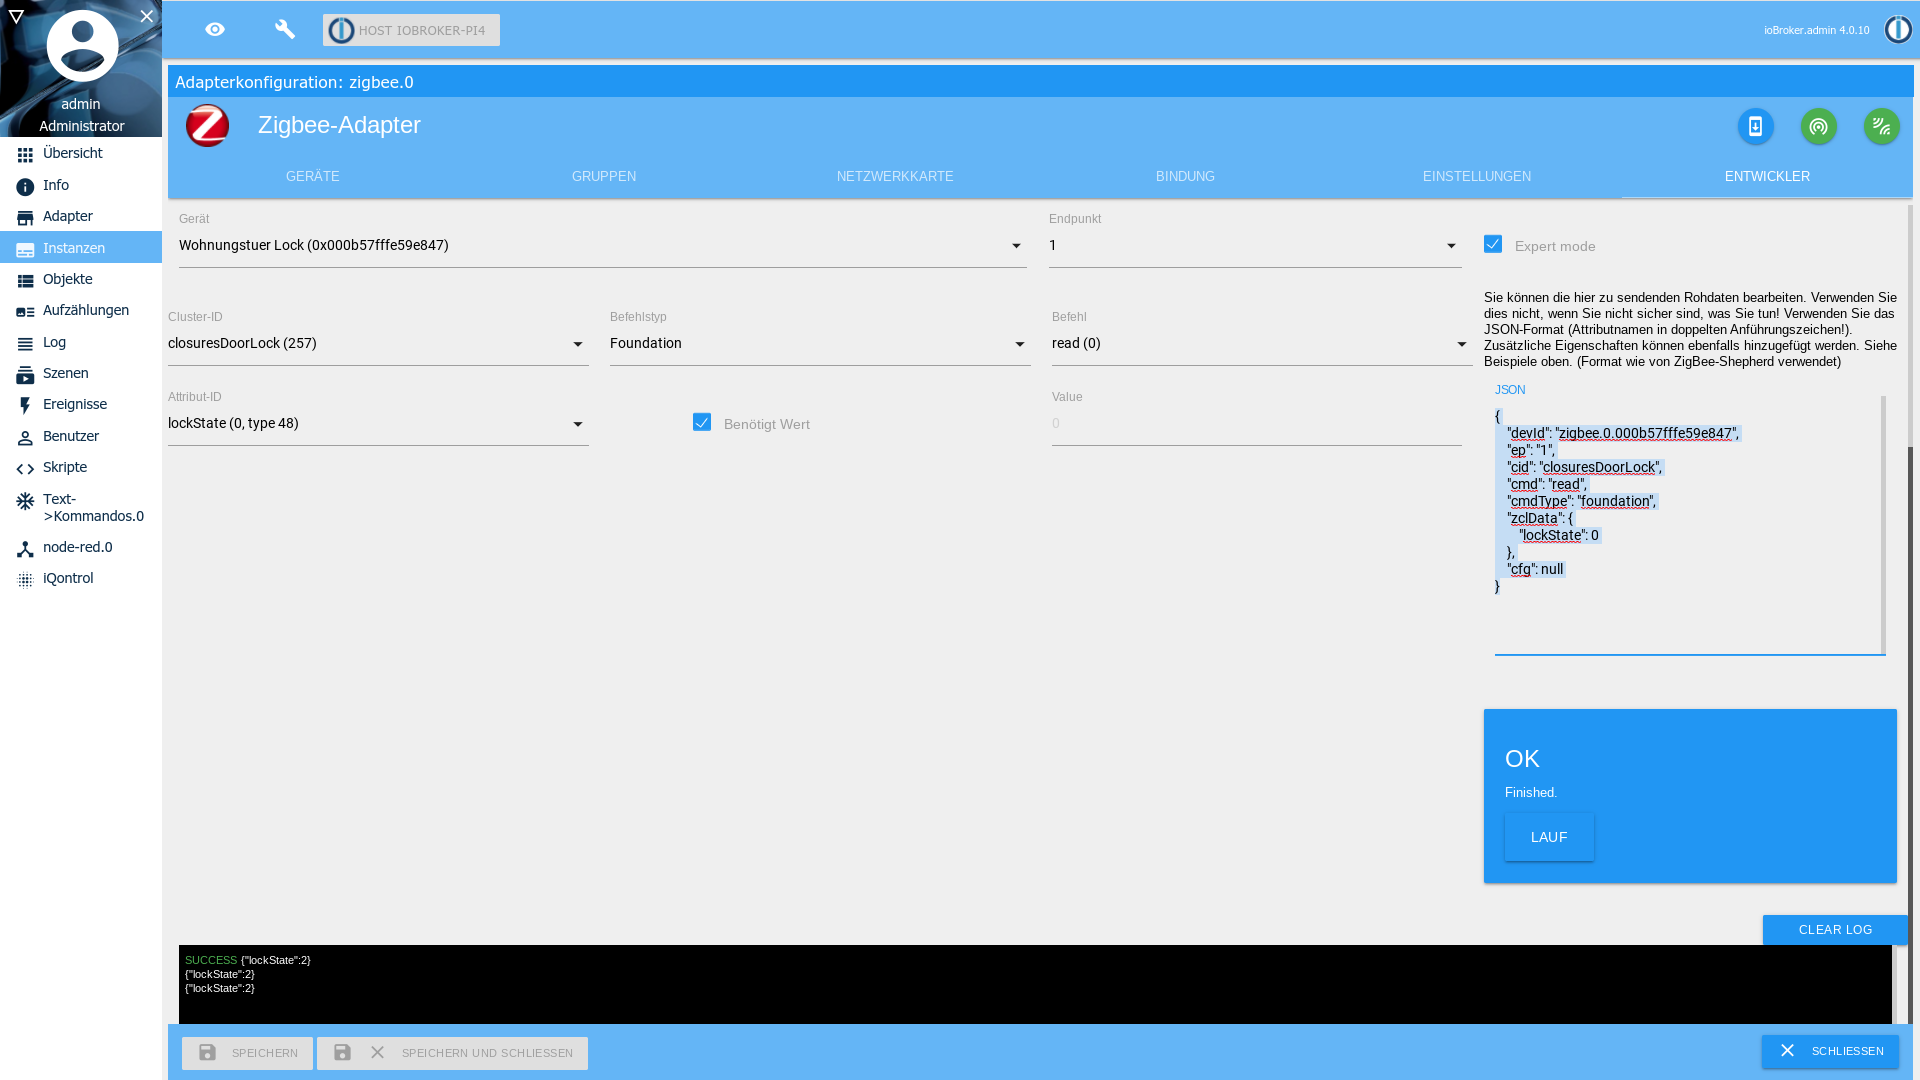Viewport: 1920px width, 1080px height.
Task: Switch to the Bindung tab
Action: point(1185,176)
